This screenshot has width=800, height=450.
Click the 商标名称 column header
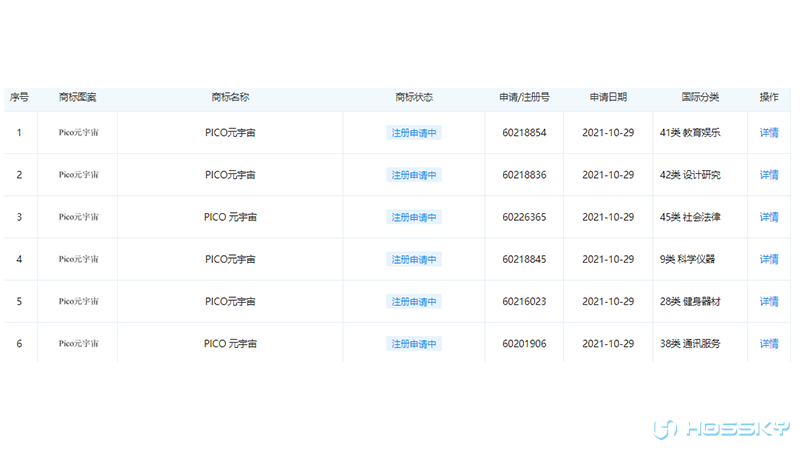(x=230, y=97)
